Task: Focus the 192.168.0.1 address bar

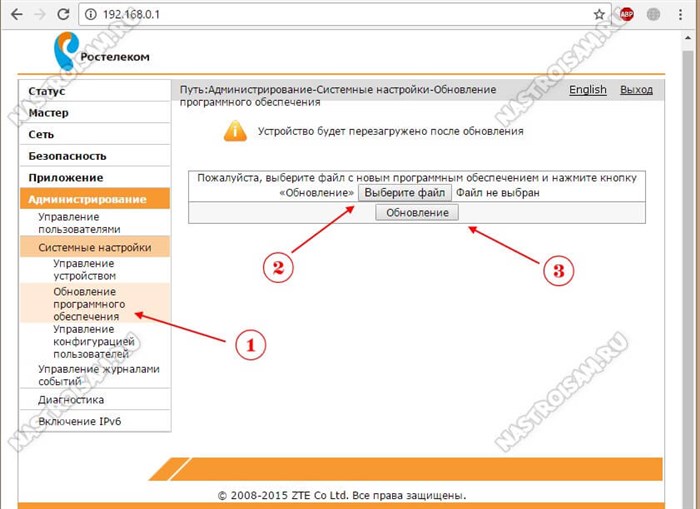Action: 344,15
